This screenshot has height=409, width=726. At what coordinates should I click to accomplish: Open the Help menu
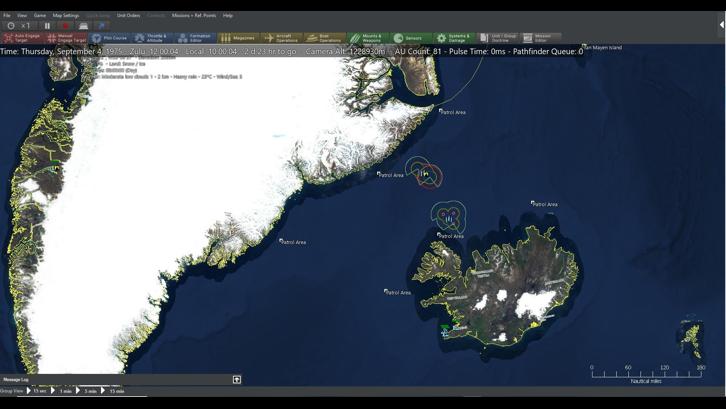[228, 15]
